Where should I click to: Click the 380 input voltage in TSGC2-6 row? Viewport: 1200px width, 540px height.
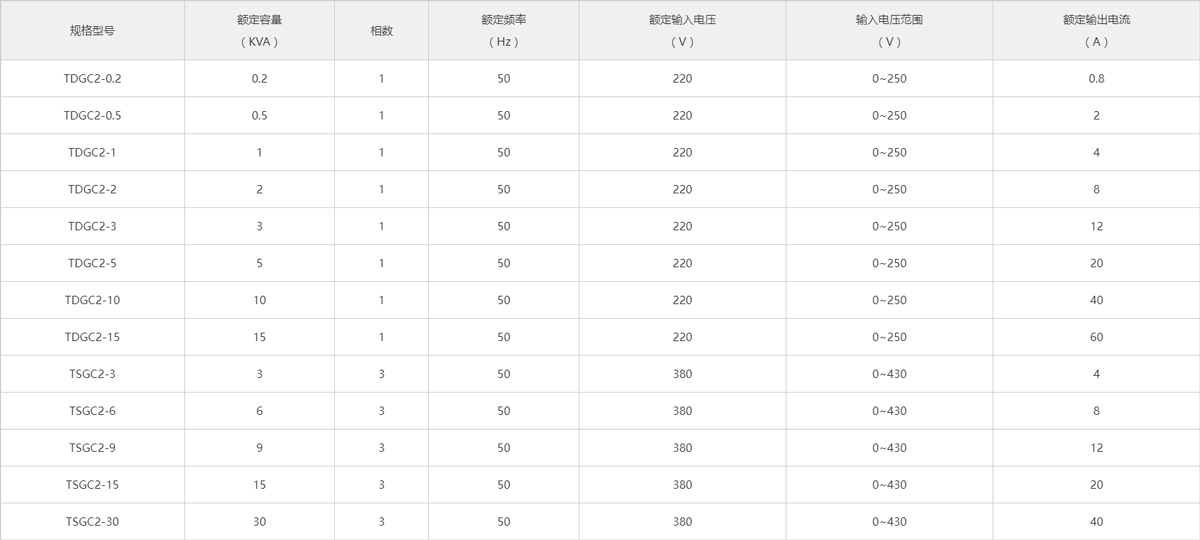click(x=682, y=411)
